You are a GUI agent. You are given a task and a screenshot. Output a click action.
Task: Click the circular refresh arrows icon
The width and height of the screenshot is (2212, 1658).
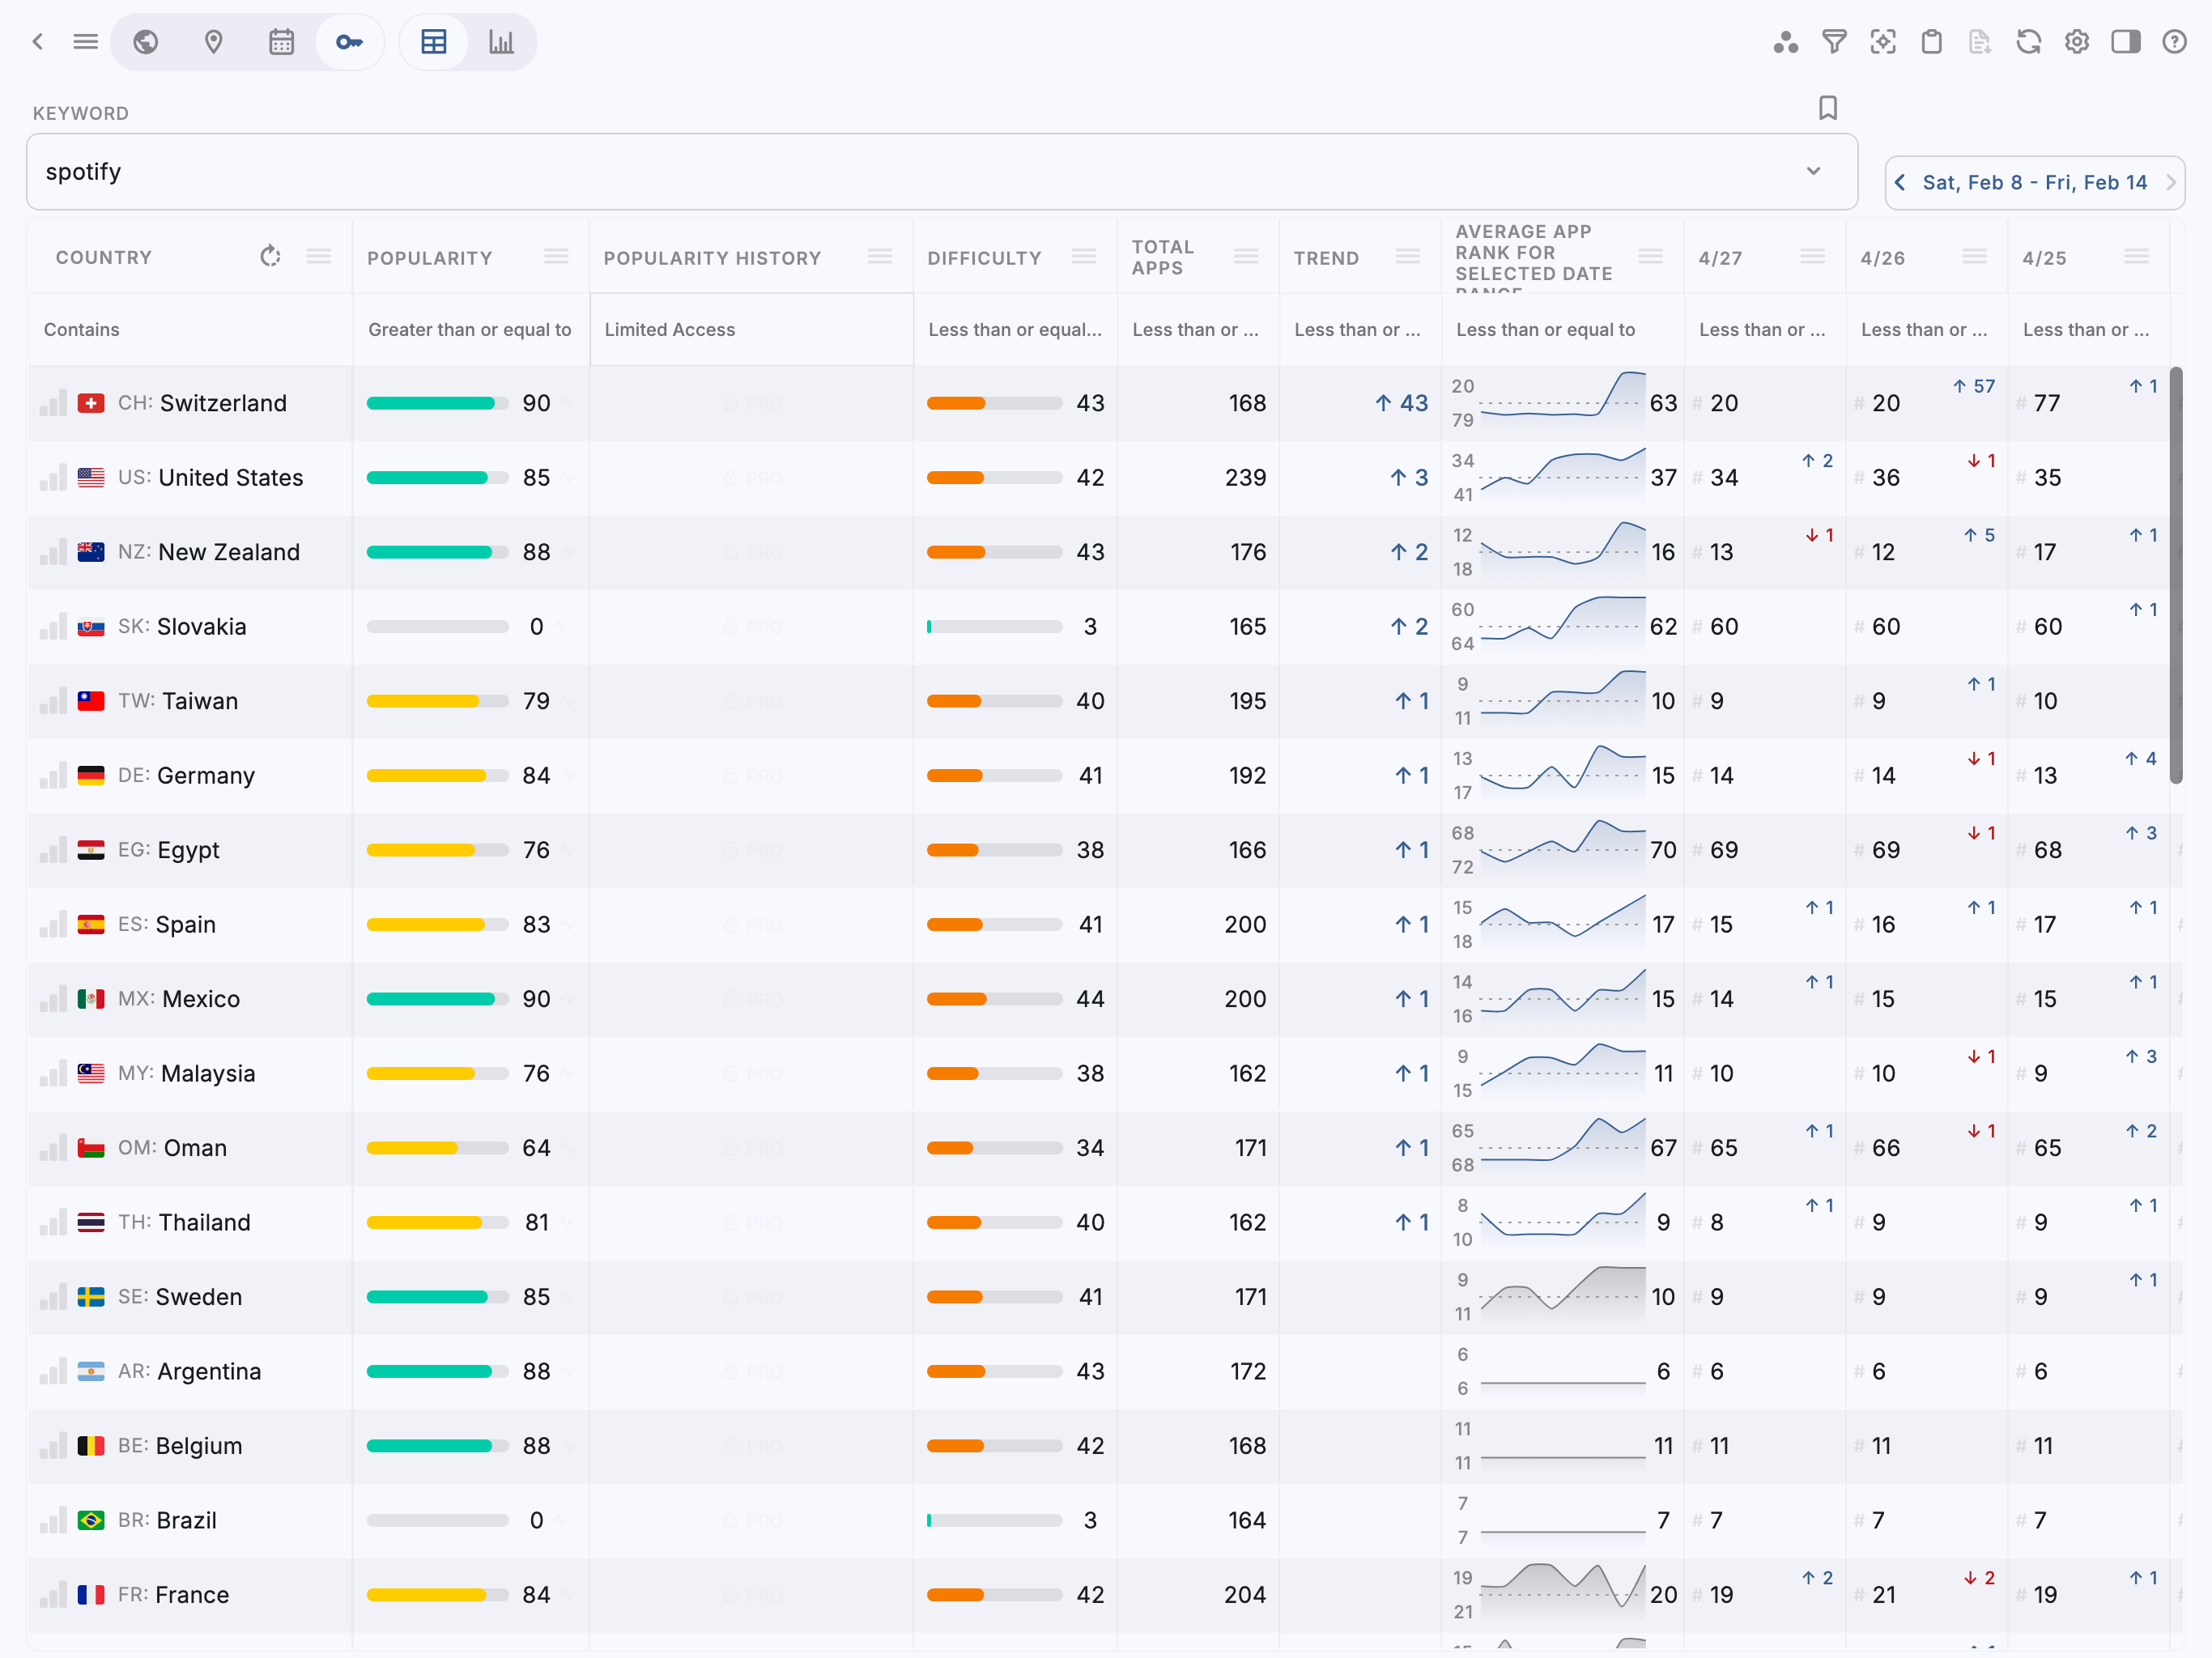2028,42
